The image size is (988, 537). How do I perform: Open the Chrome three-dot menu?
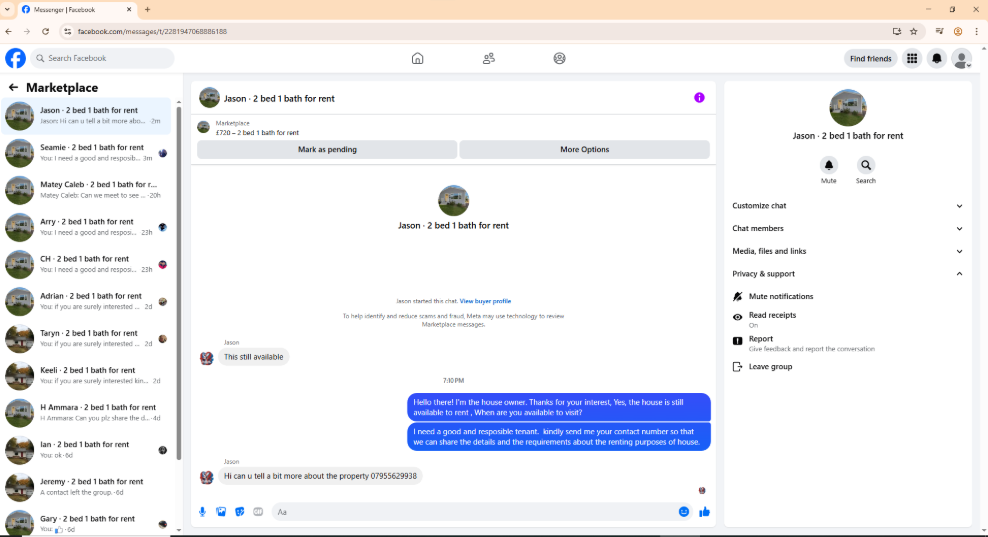click(976, 32)
